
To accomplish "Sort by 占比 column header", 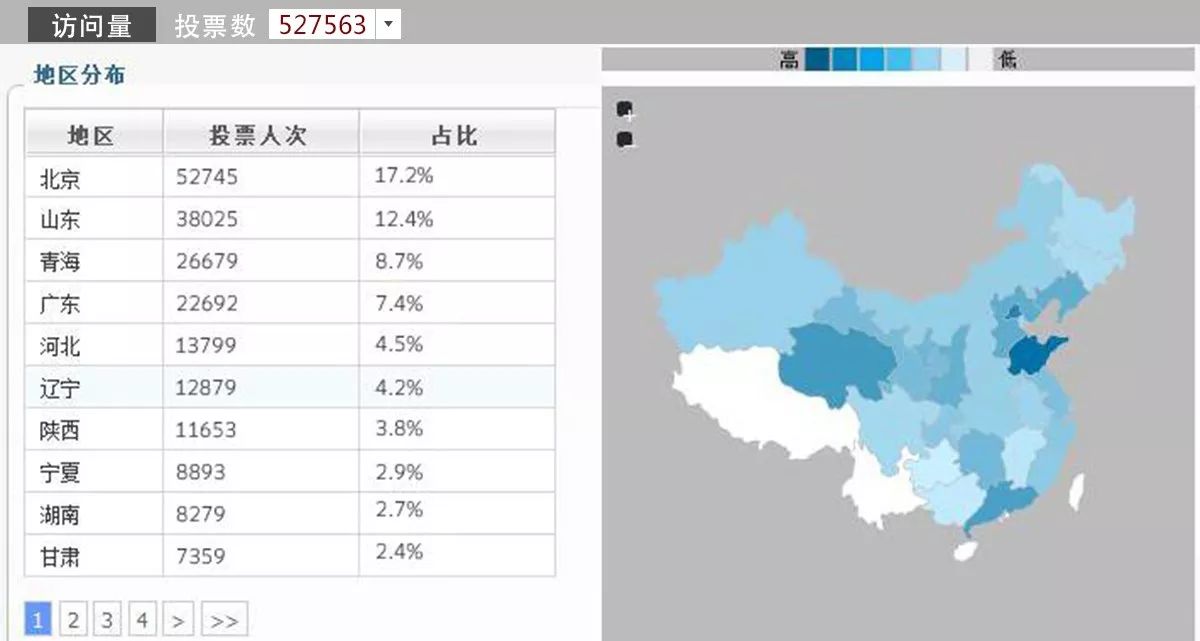I will click(457, 133).
